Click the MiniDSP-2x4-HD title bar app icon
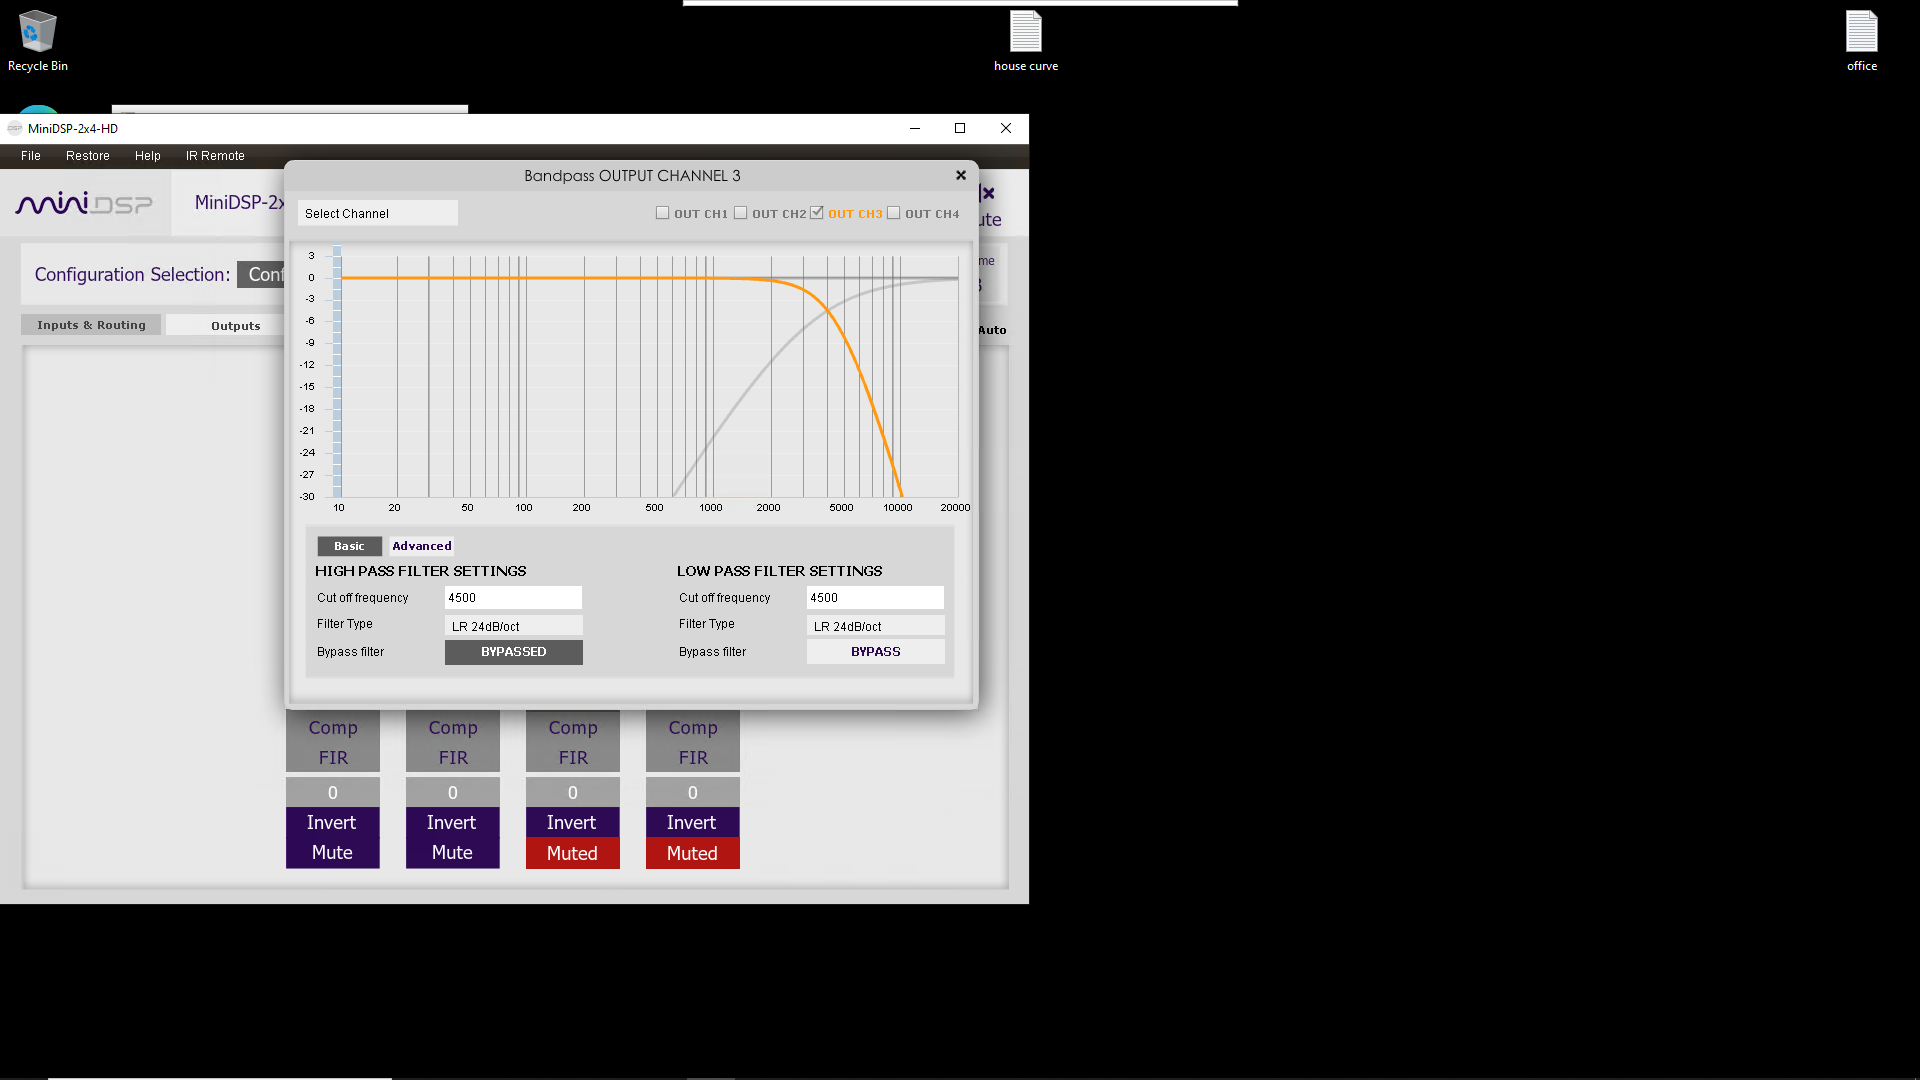 [14, 128]
